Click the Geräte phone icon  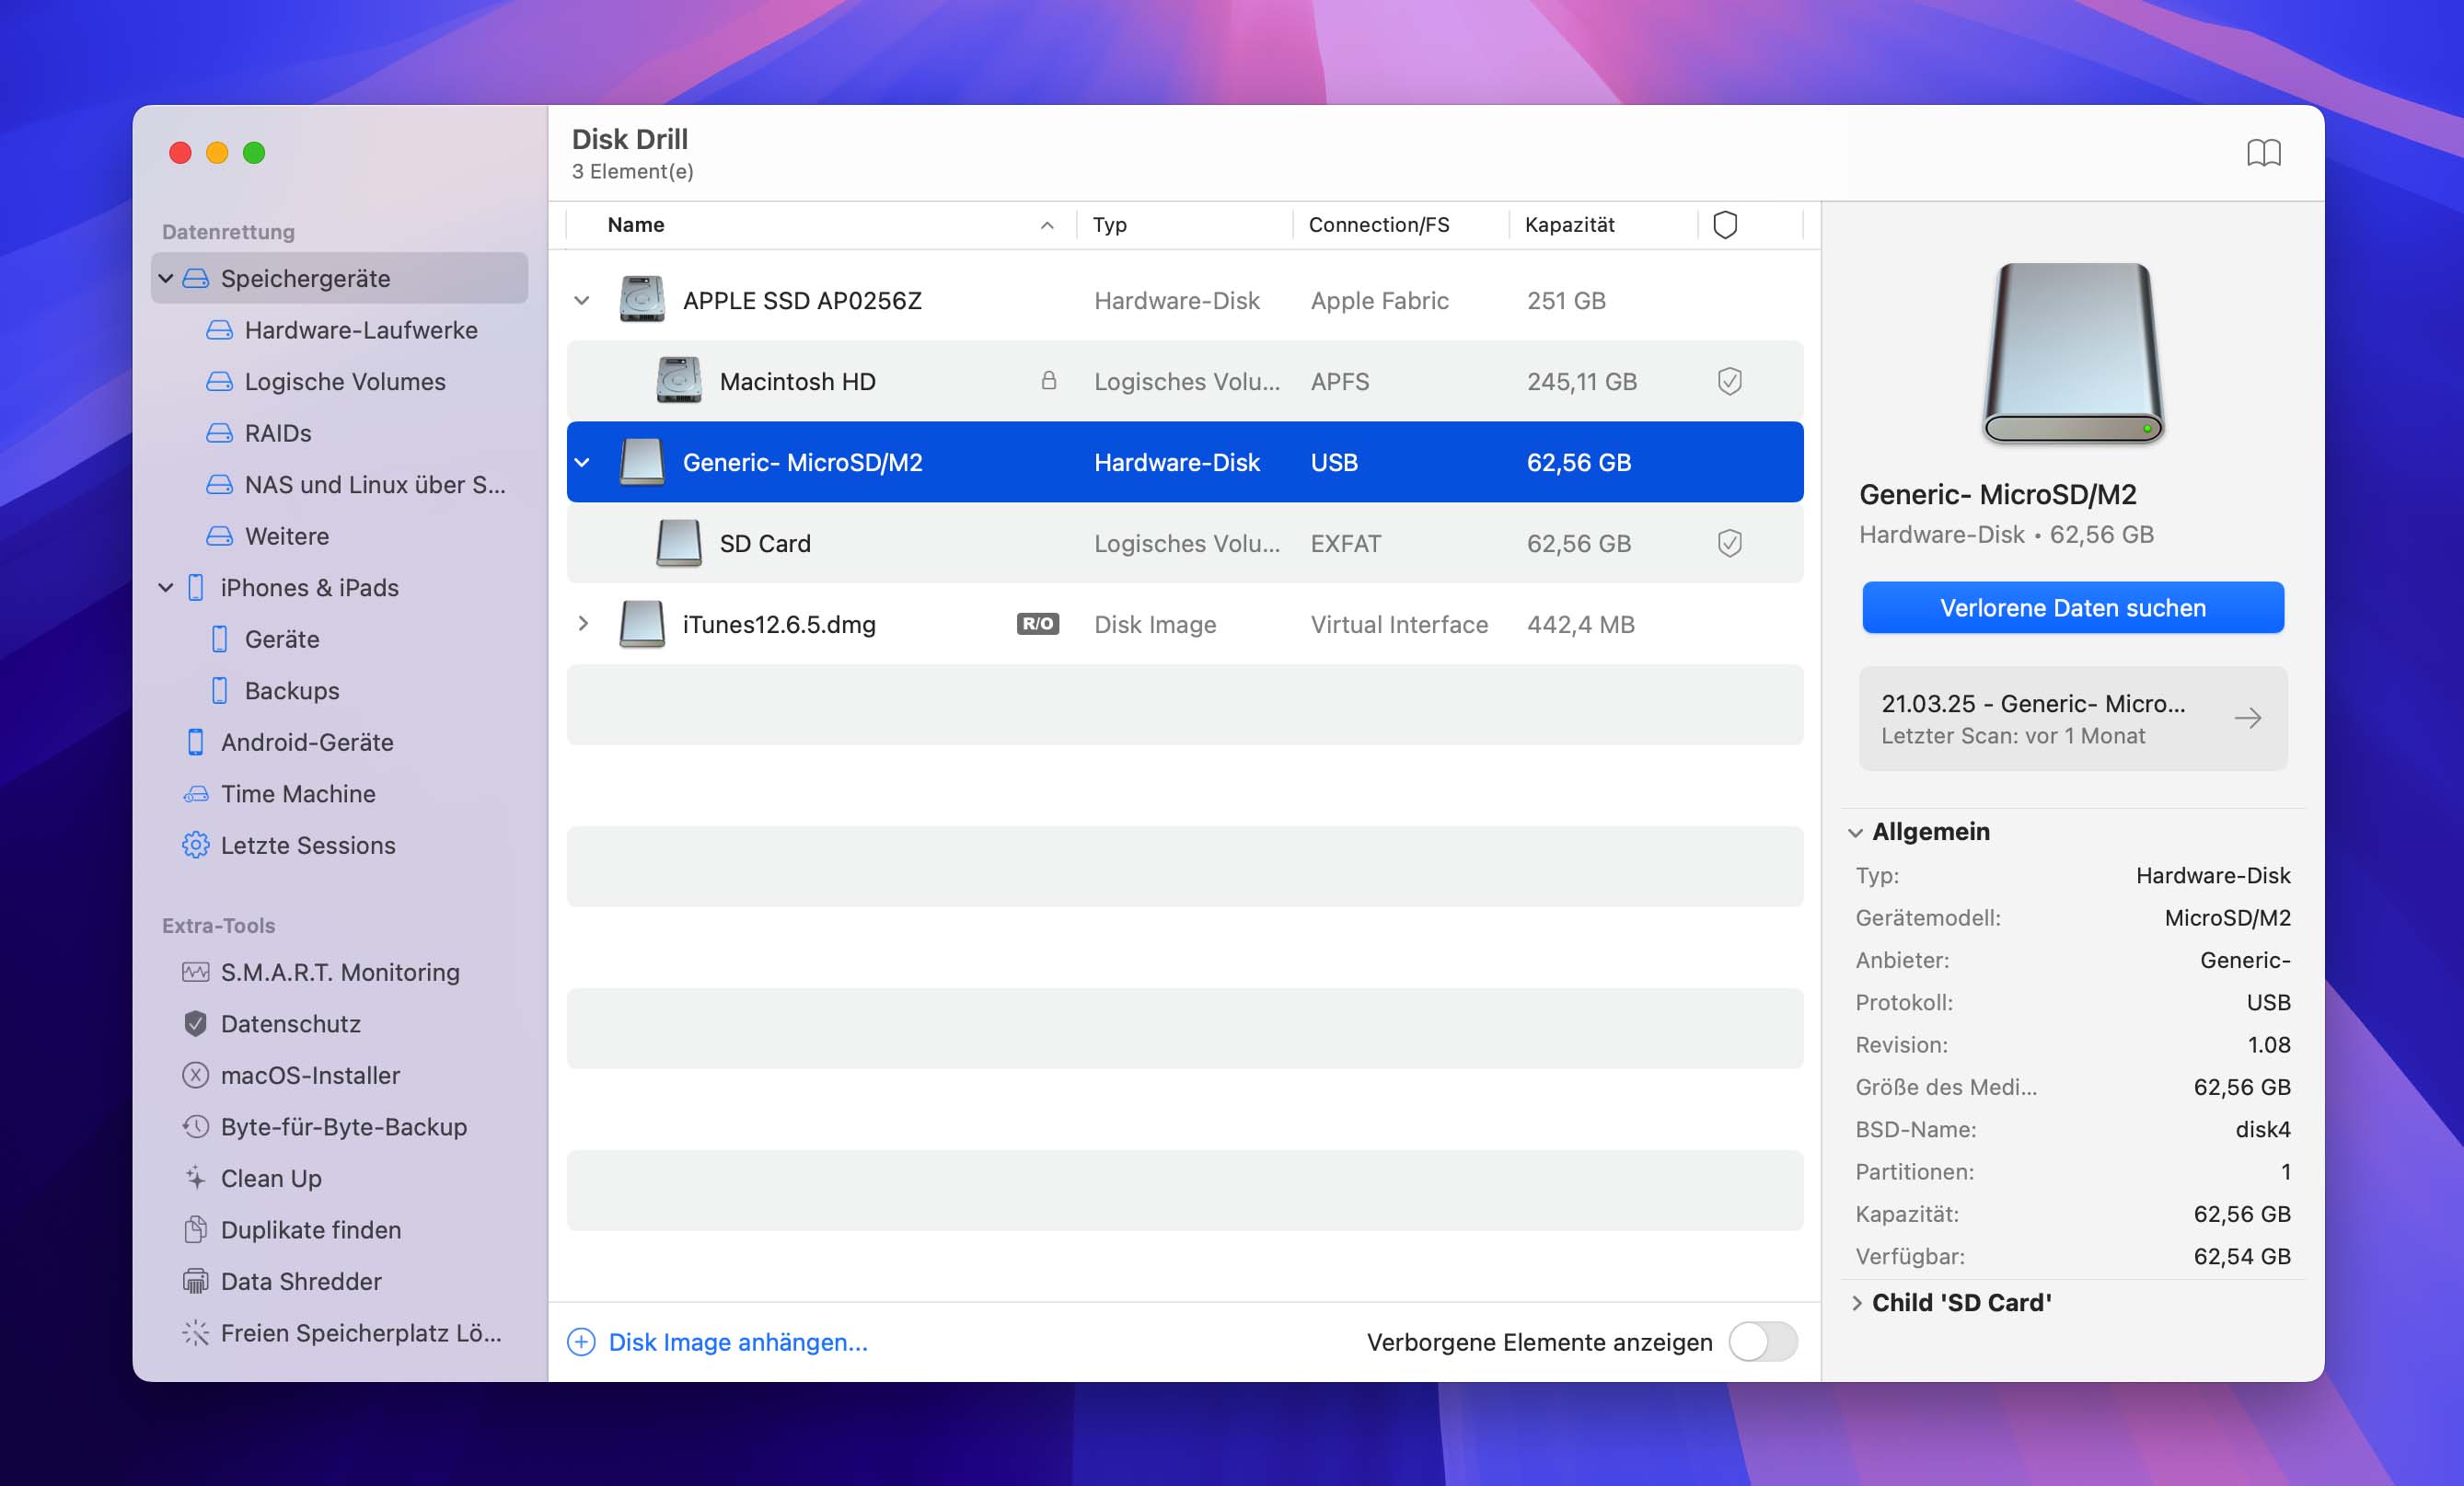tap(219, 639)
